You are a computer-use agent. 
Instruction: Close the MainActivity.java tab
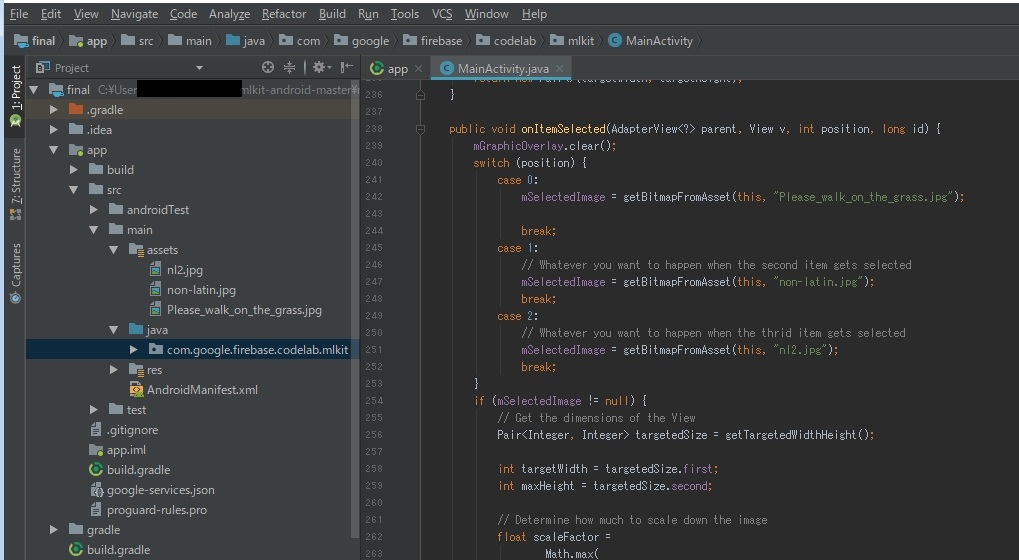click(560, 68)
